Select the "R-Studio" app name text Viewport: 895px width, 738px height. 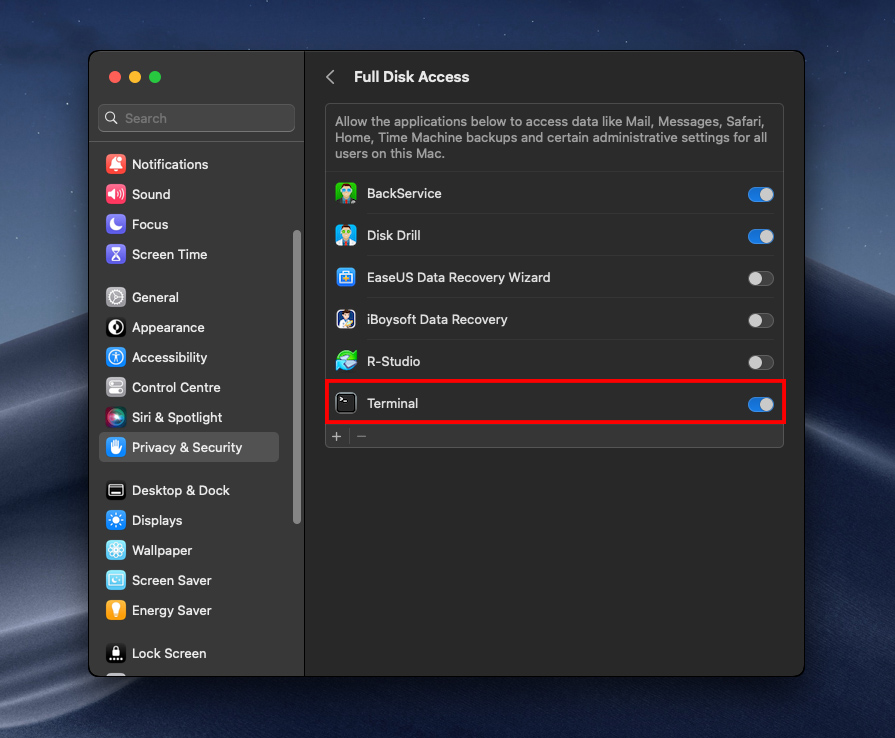click(x=393, y=361)
